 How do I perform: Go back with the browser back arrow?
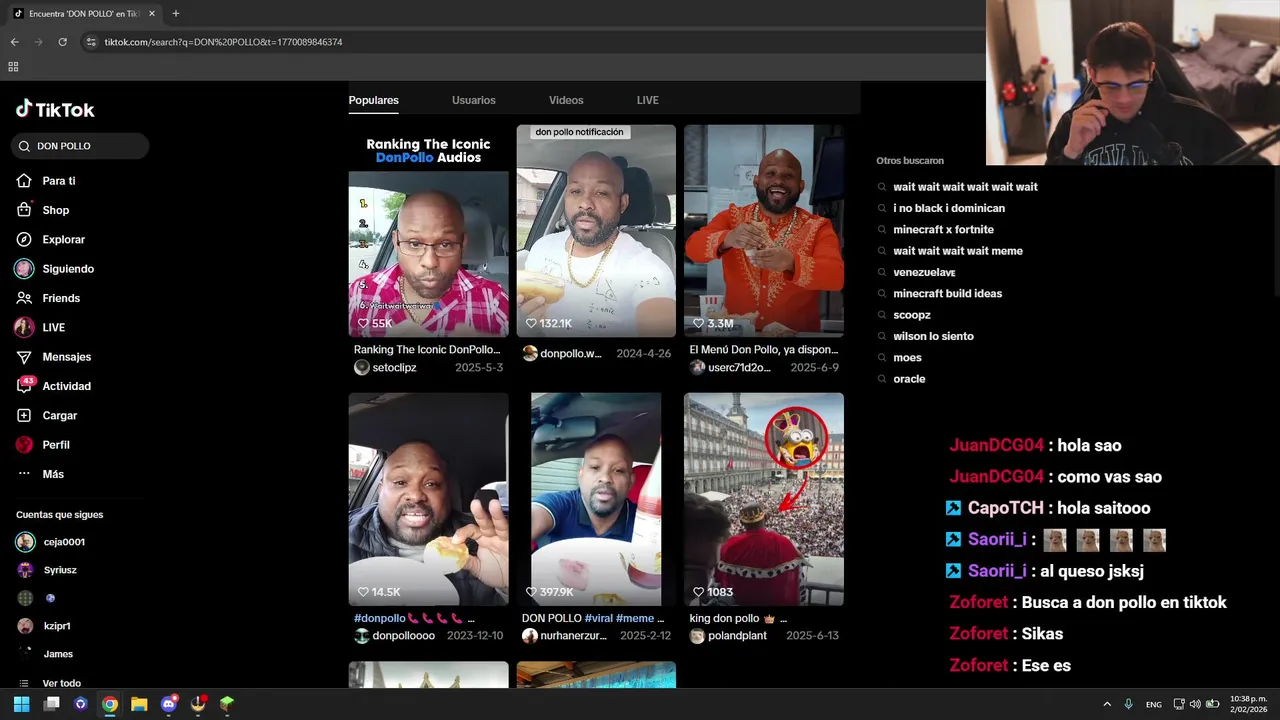pyautogui.click(x=14, y=42)
